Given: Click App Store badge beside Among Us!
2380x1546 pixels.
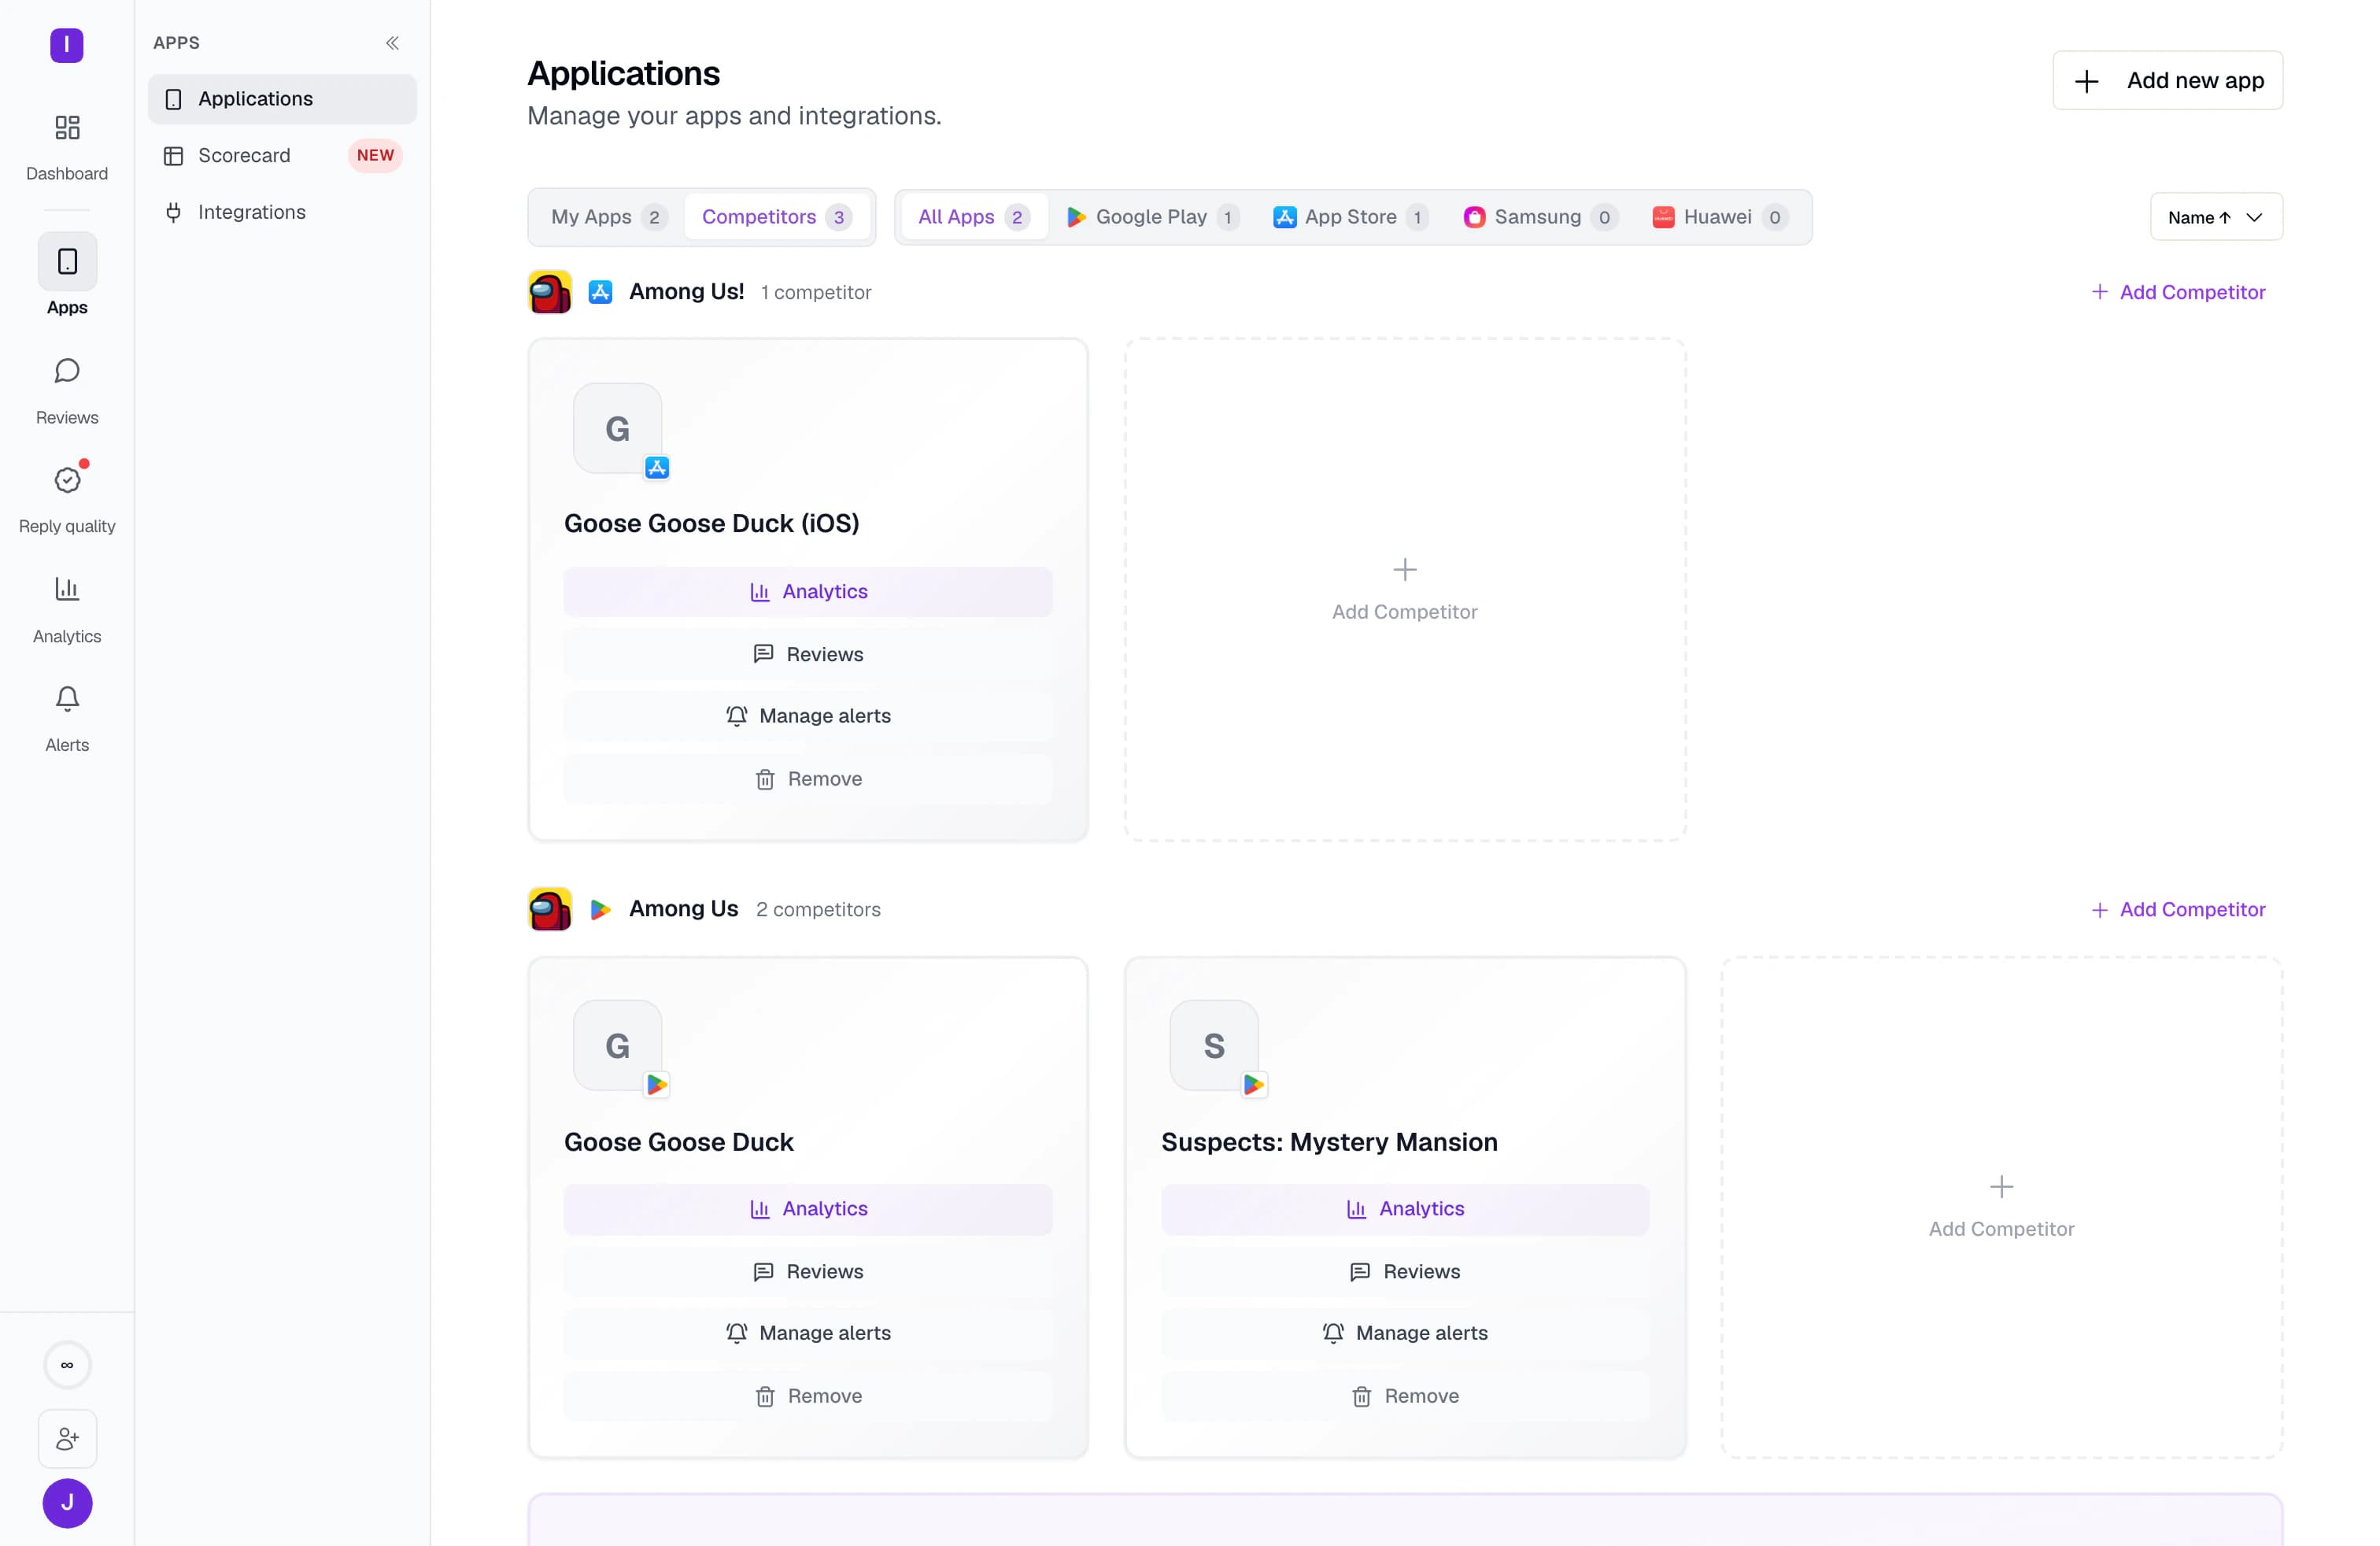Looking at the screenshot, I should pyautogui.click(x=600, y=292).
